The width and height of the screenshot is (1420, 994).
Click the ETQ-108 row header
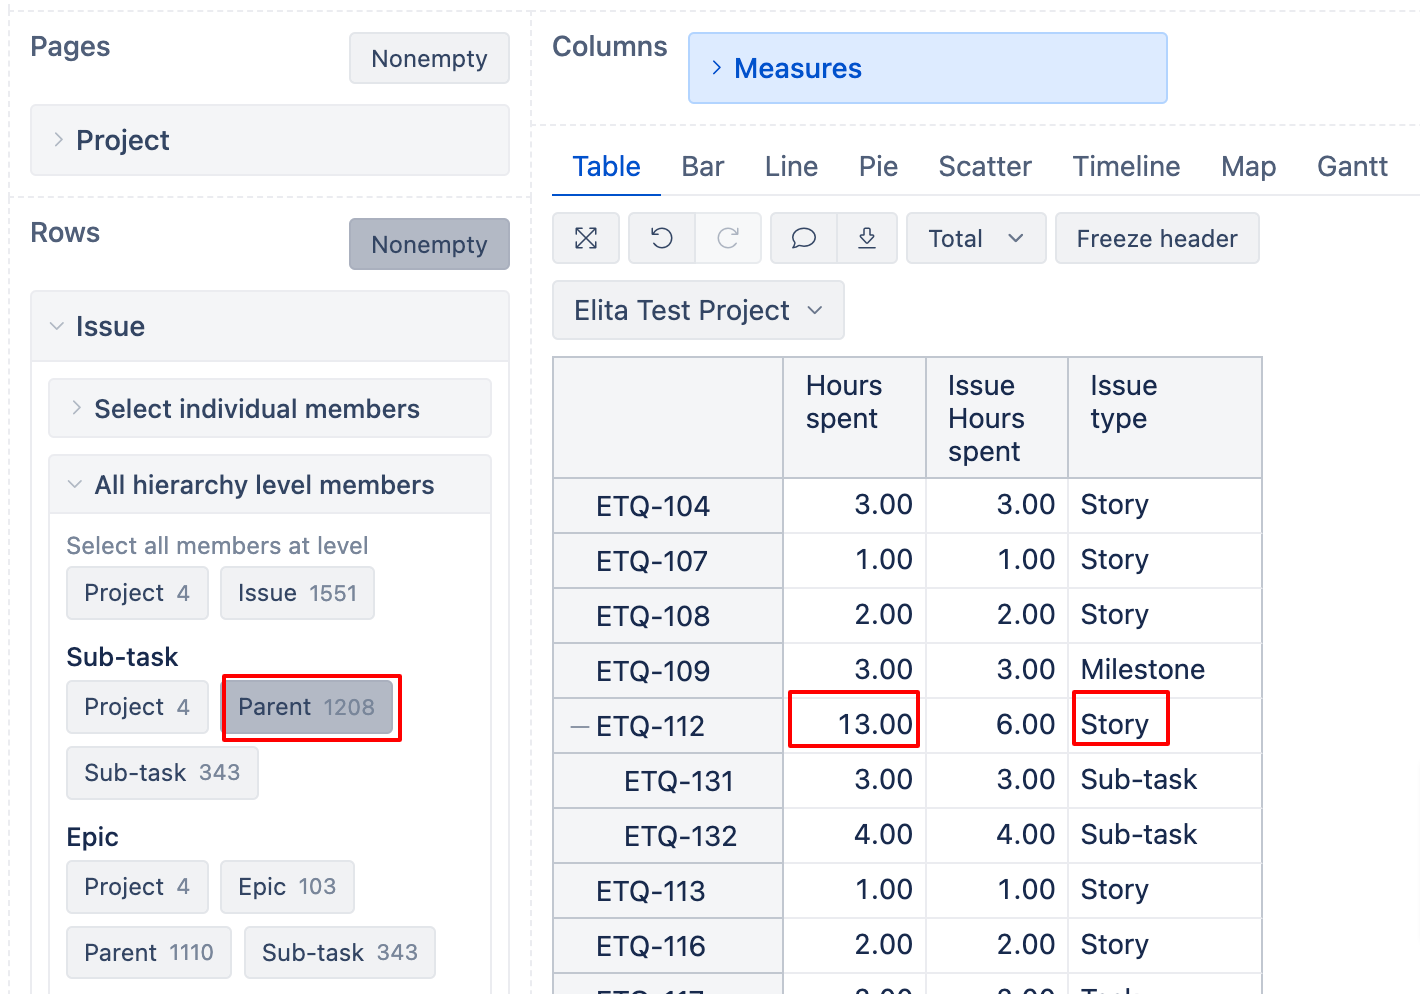(x=668, y=616)
